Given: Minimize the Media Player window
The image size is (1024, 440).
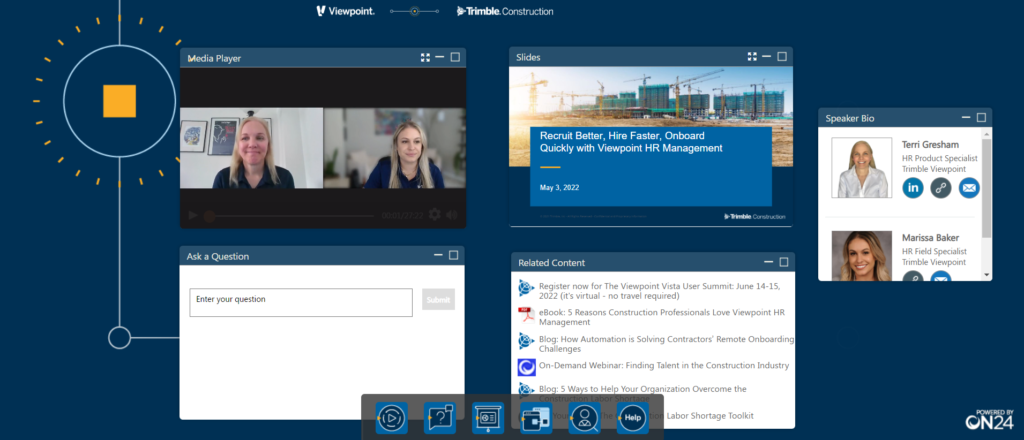Looking at the screenshot, I should click(440, 57).
